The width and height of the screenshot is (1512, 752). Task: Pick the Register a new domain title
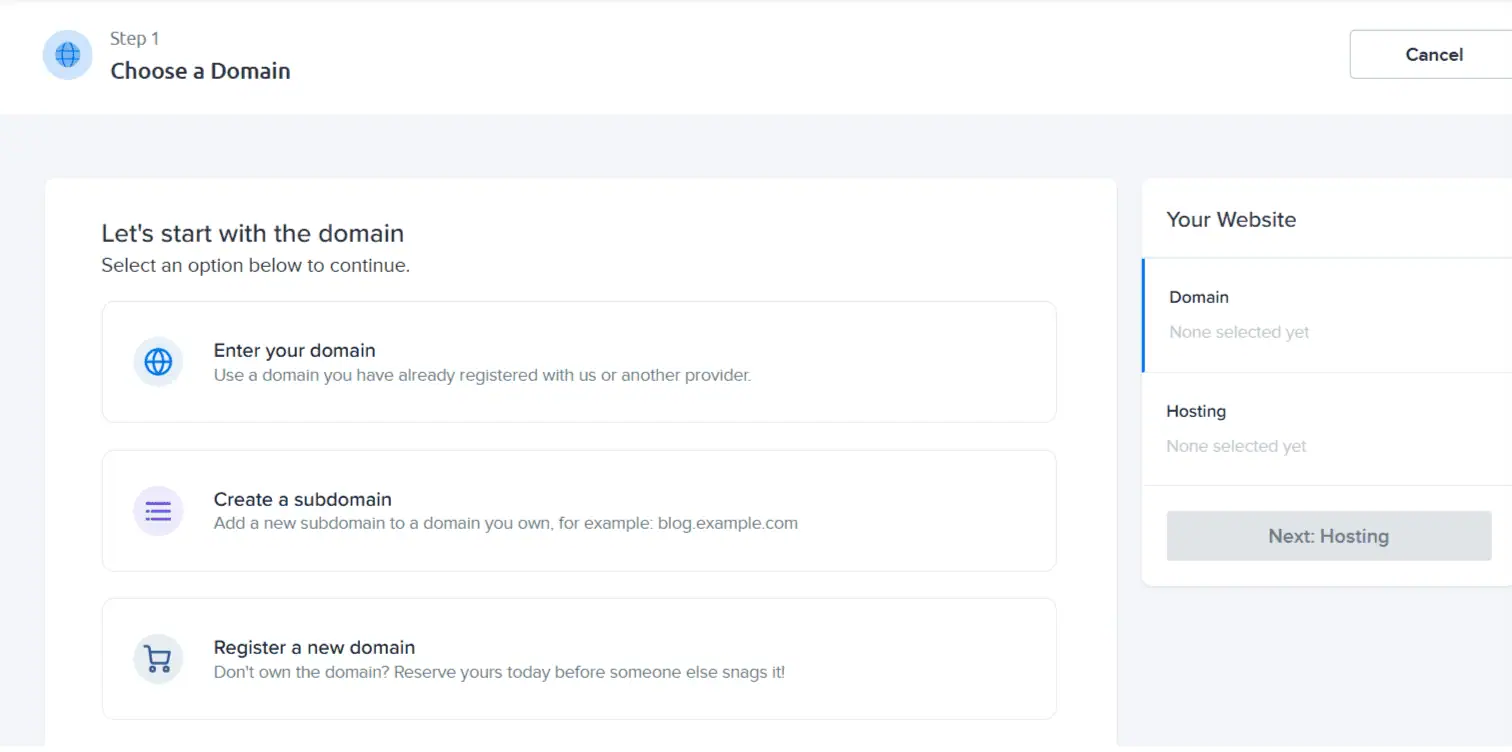[314, 647]
